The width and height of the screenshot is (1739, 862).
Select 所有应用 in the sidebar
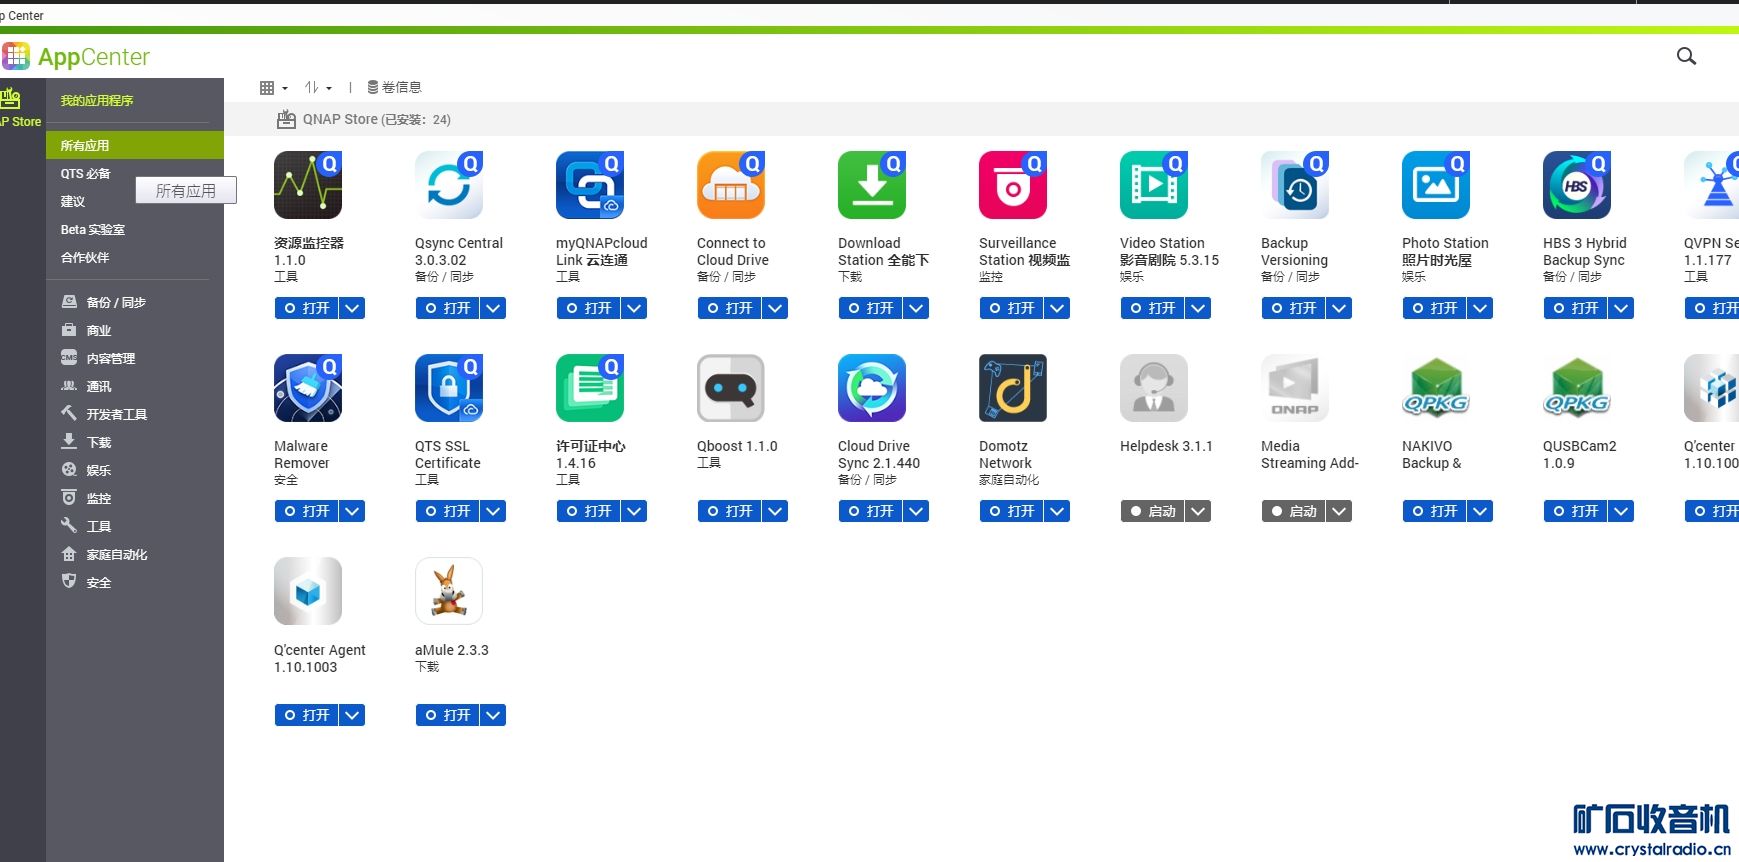135,145
